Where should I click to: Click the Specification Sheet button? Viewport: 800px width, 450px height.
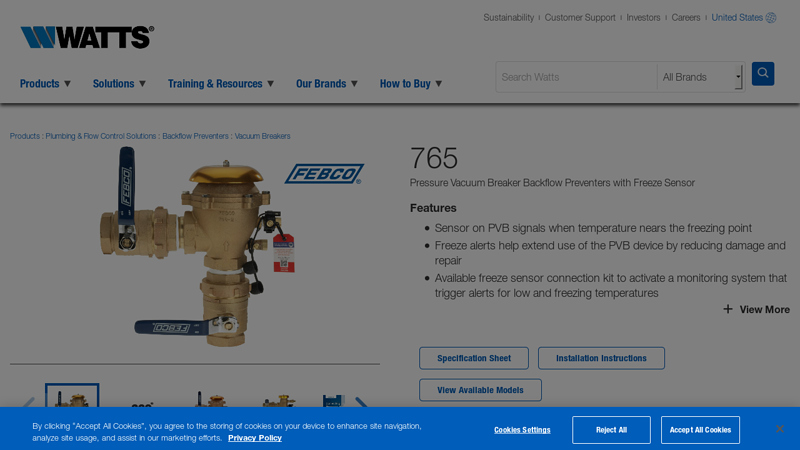coord(473,358)
